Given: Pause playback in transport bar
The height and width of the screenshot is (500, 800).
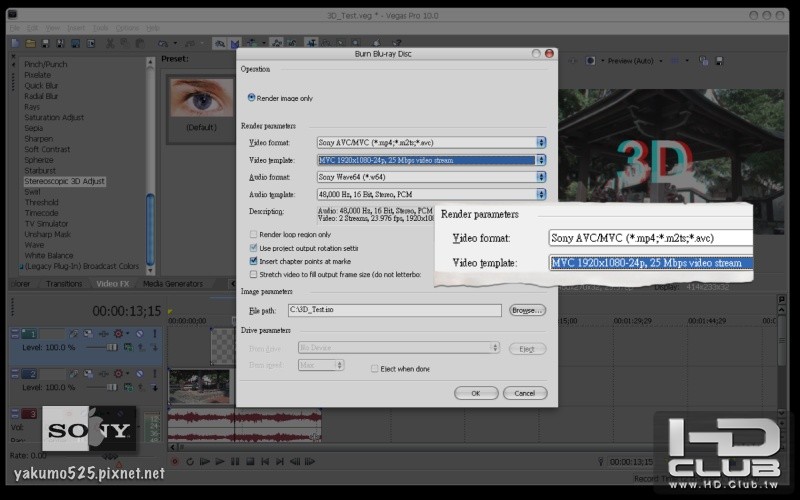Looking at the screenshot, I should [235, 462].
